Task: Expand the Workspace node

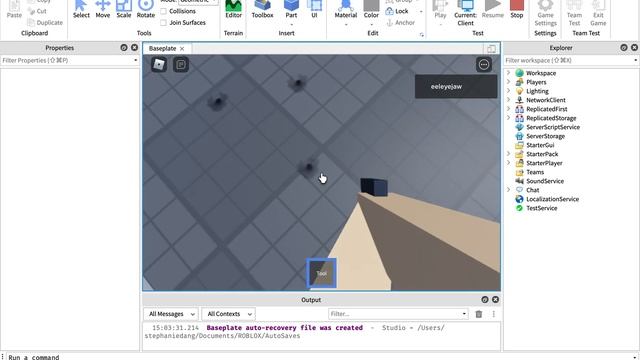Action: [x=509, y=73]
